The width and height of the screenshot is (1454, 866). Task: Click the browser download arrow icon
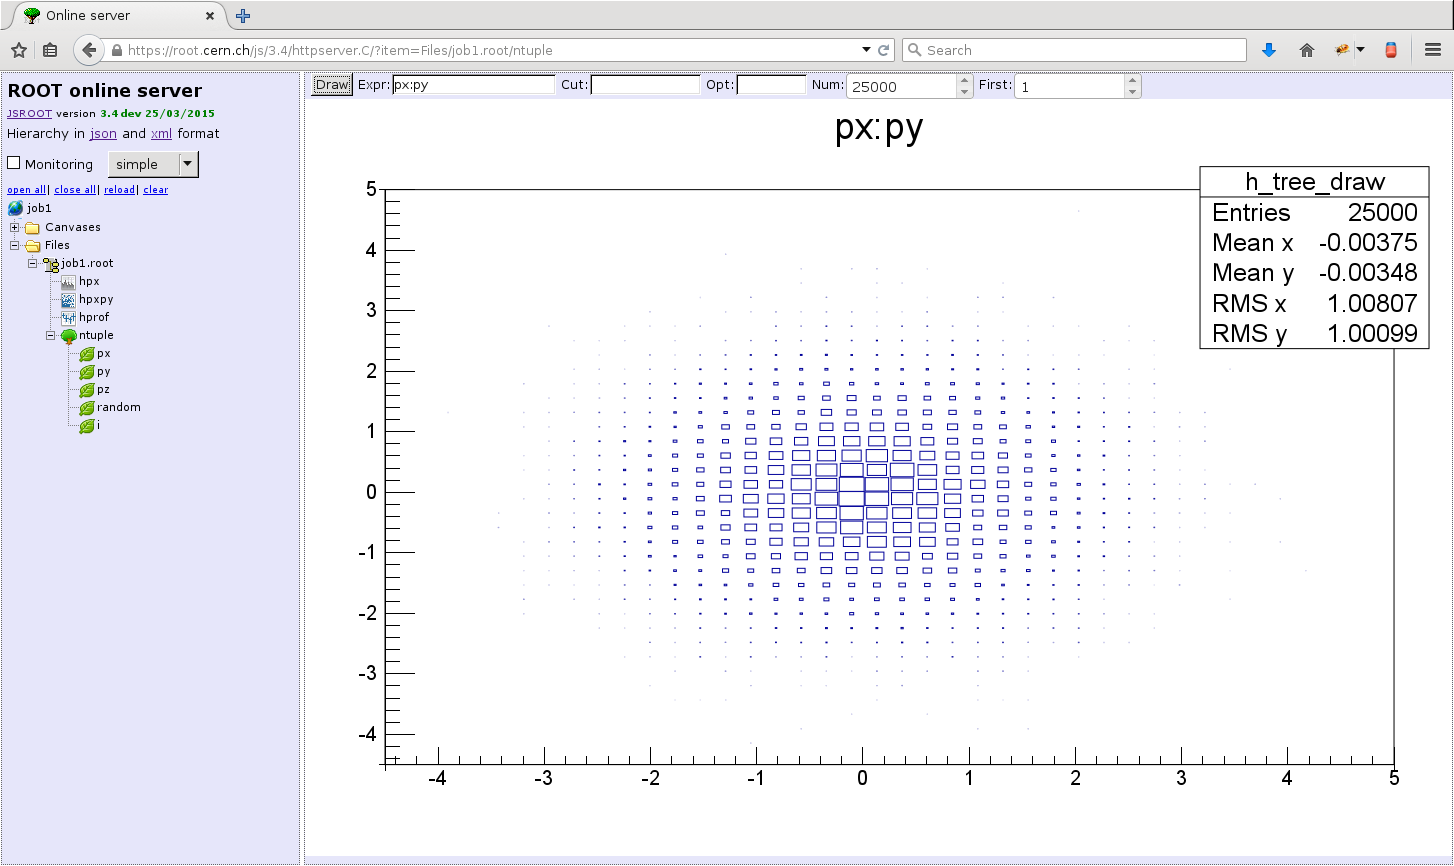[1269, 50]
